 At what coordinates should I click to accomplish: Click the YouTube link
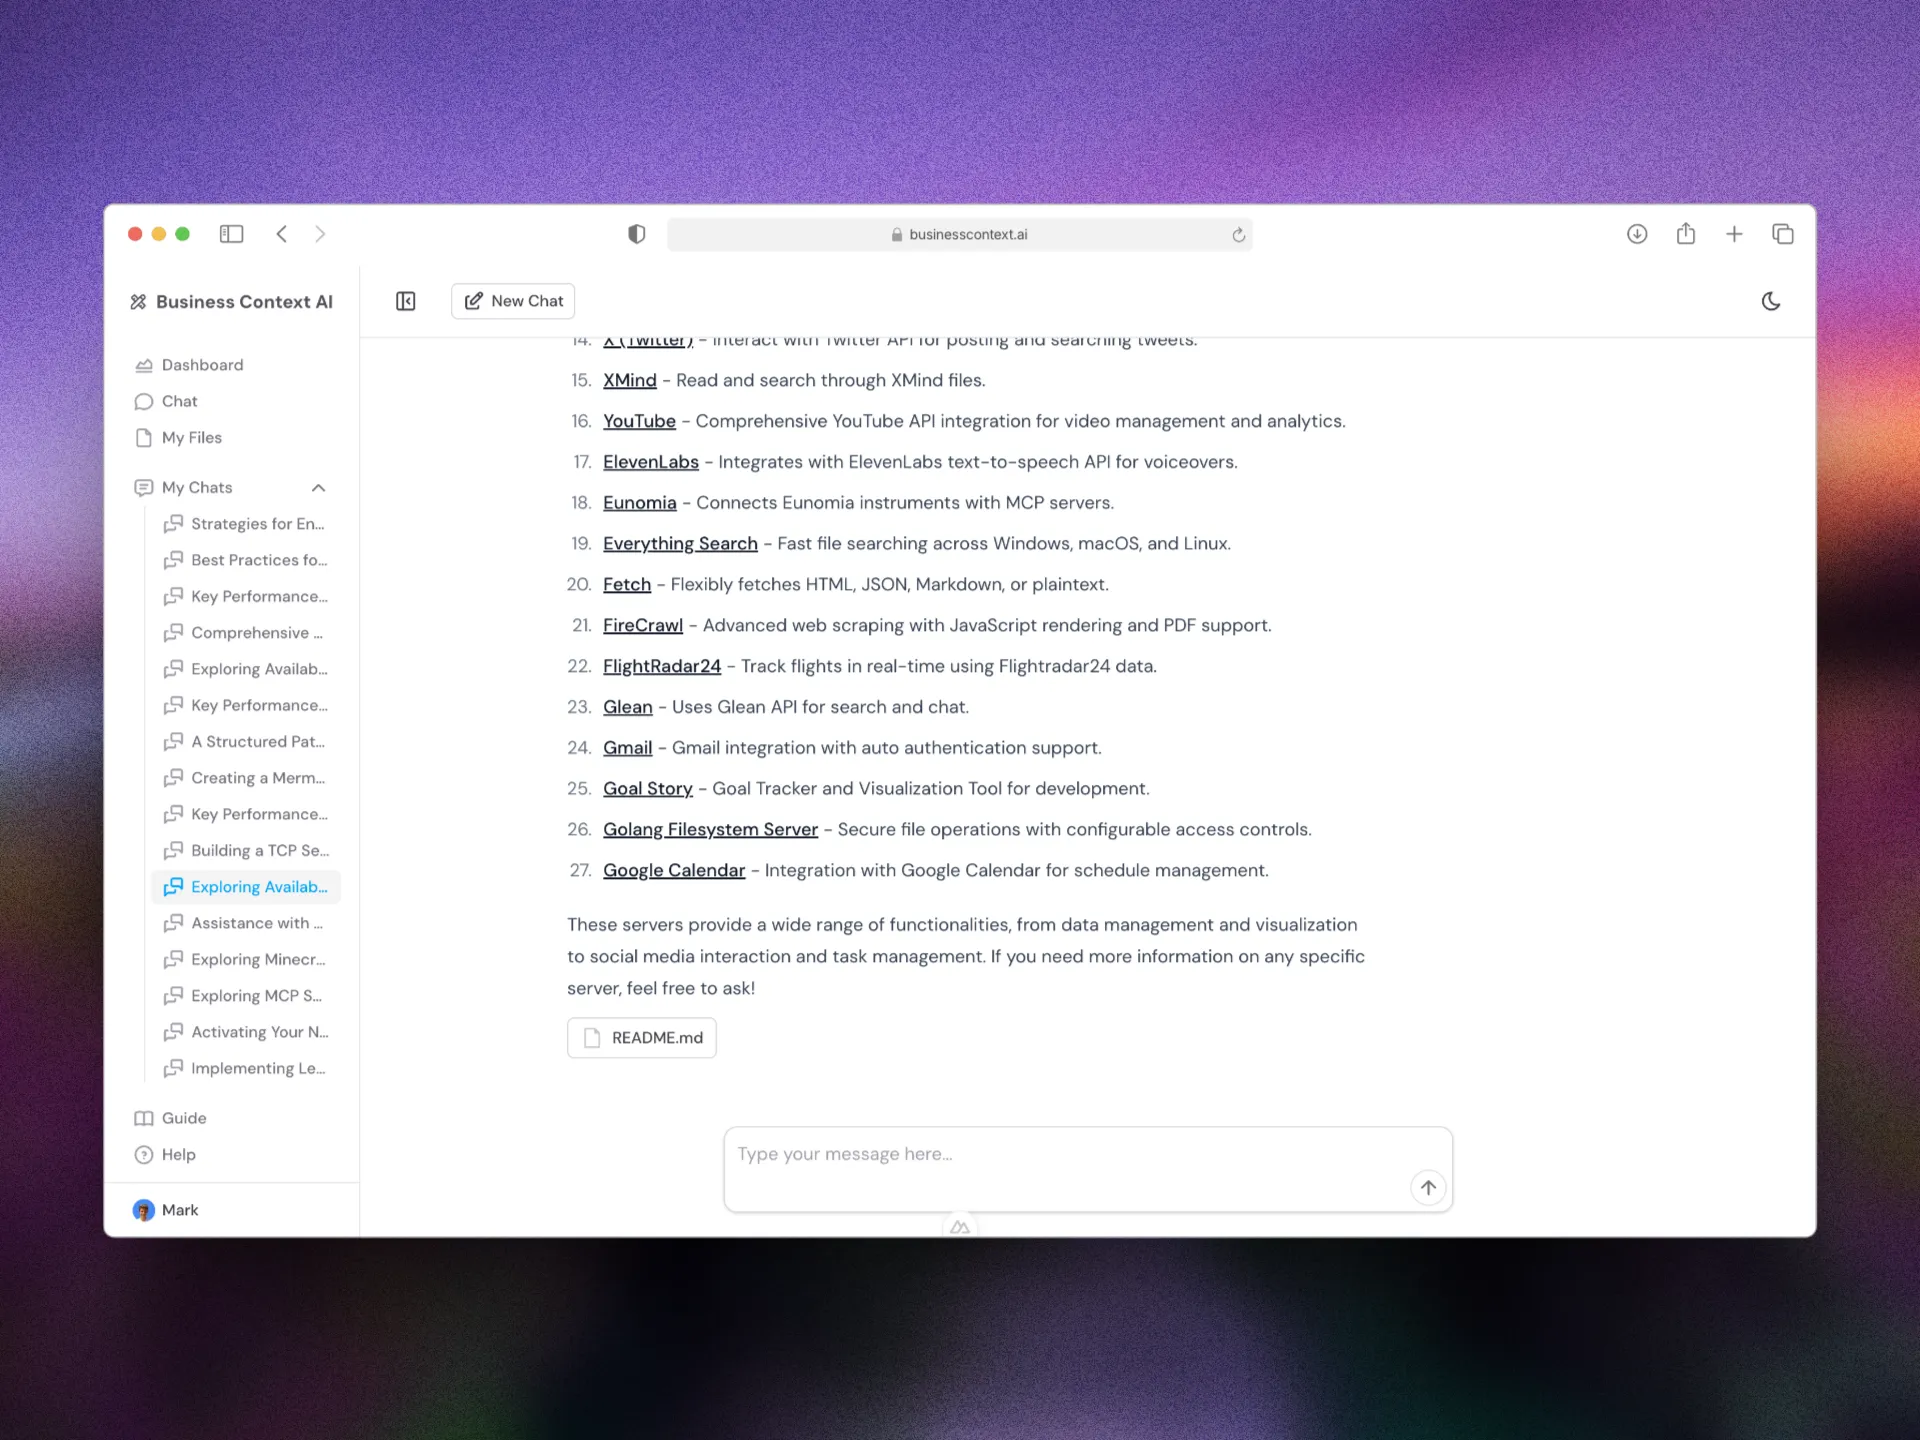point(639,422)
